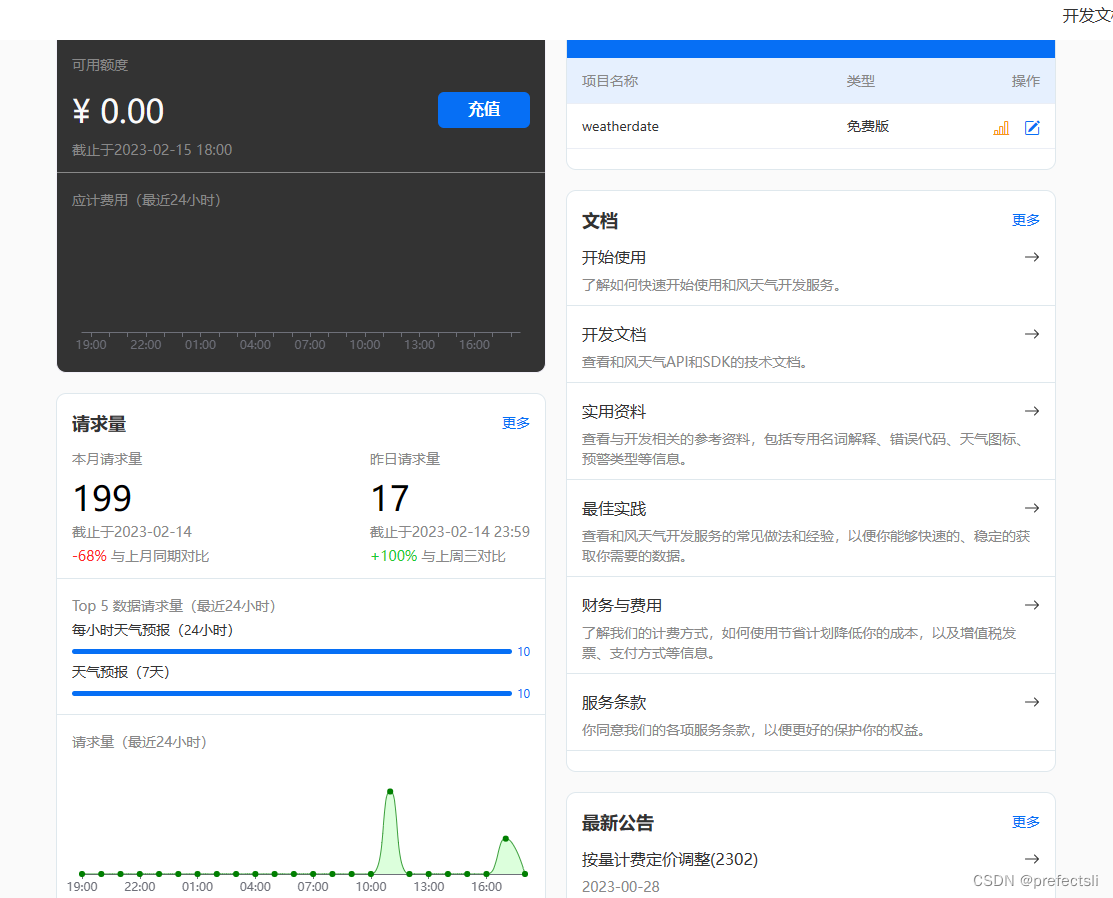
Task: Select the weatherdate project name
Action: 620,126
